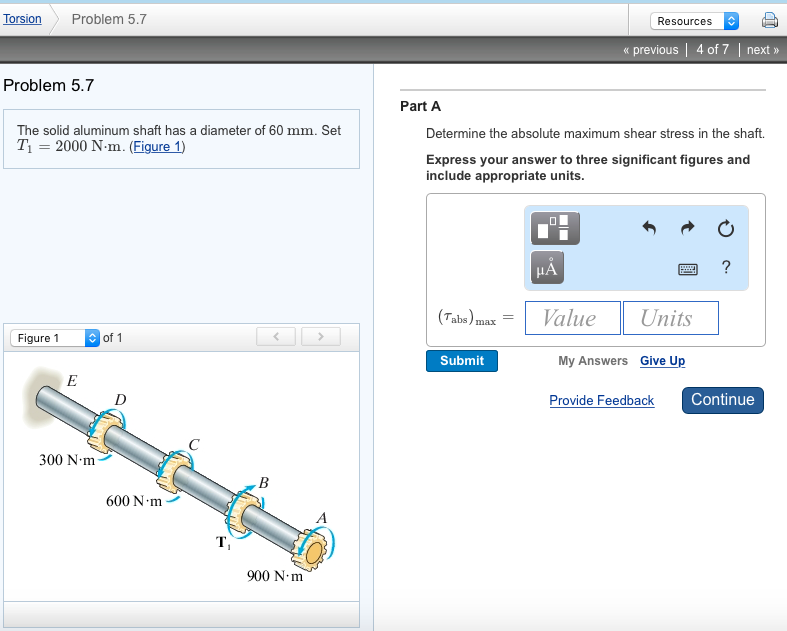The height and width of the screenshot is (631, 787).
Task: Open the Greek symbols and units tool
Action: (547, 267)
